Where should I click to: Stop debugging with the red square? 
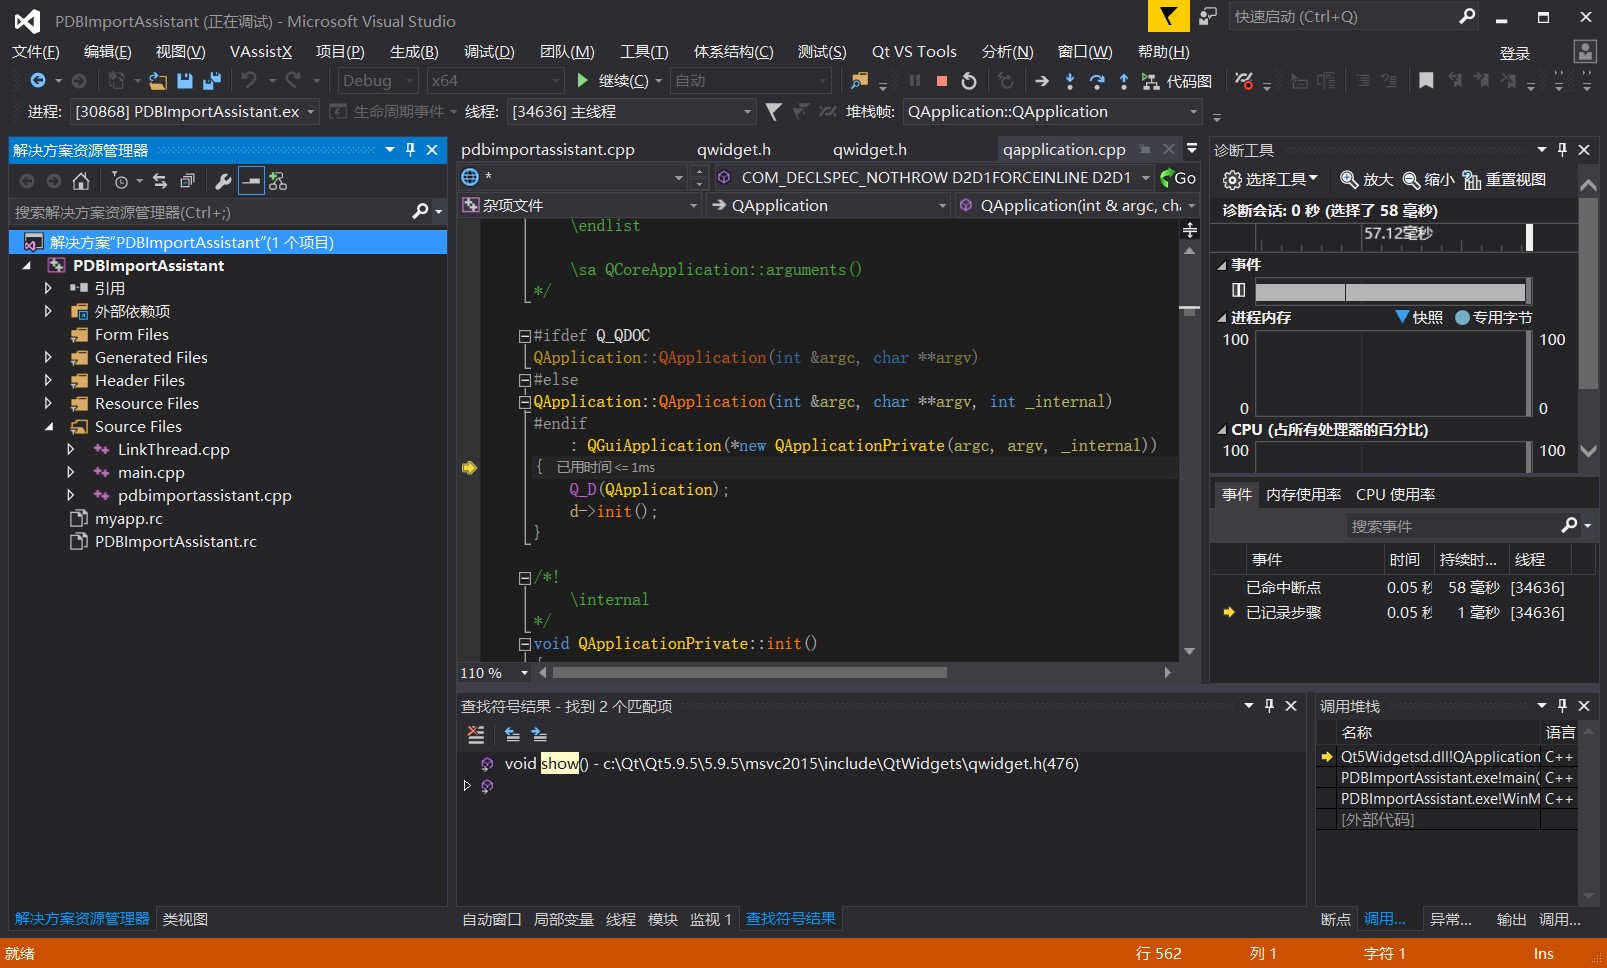[941, 81]
